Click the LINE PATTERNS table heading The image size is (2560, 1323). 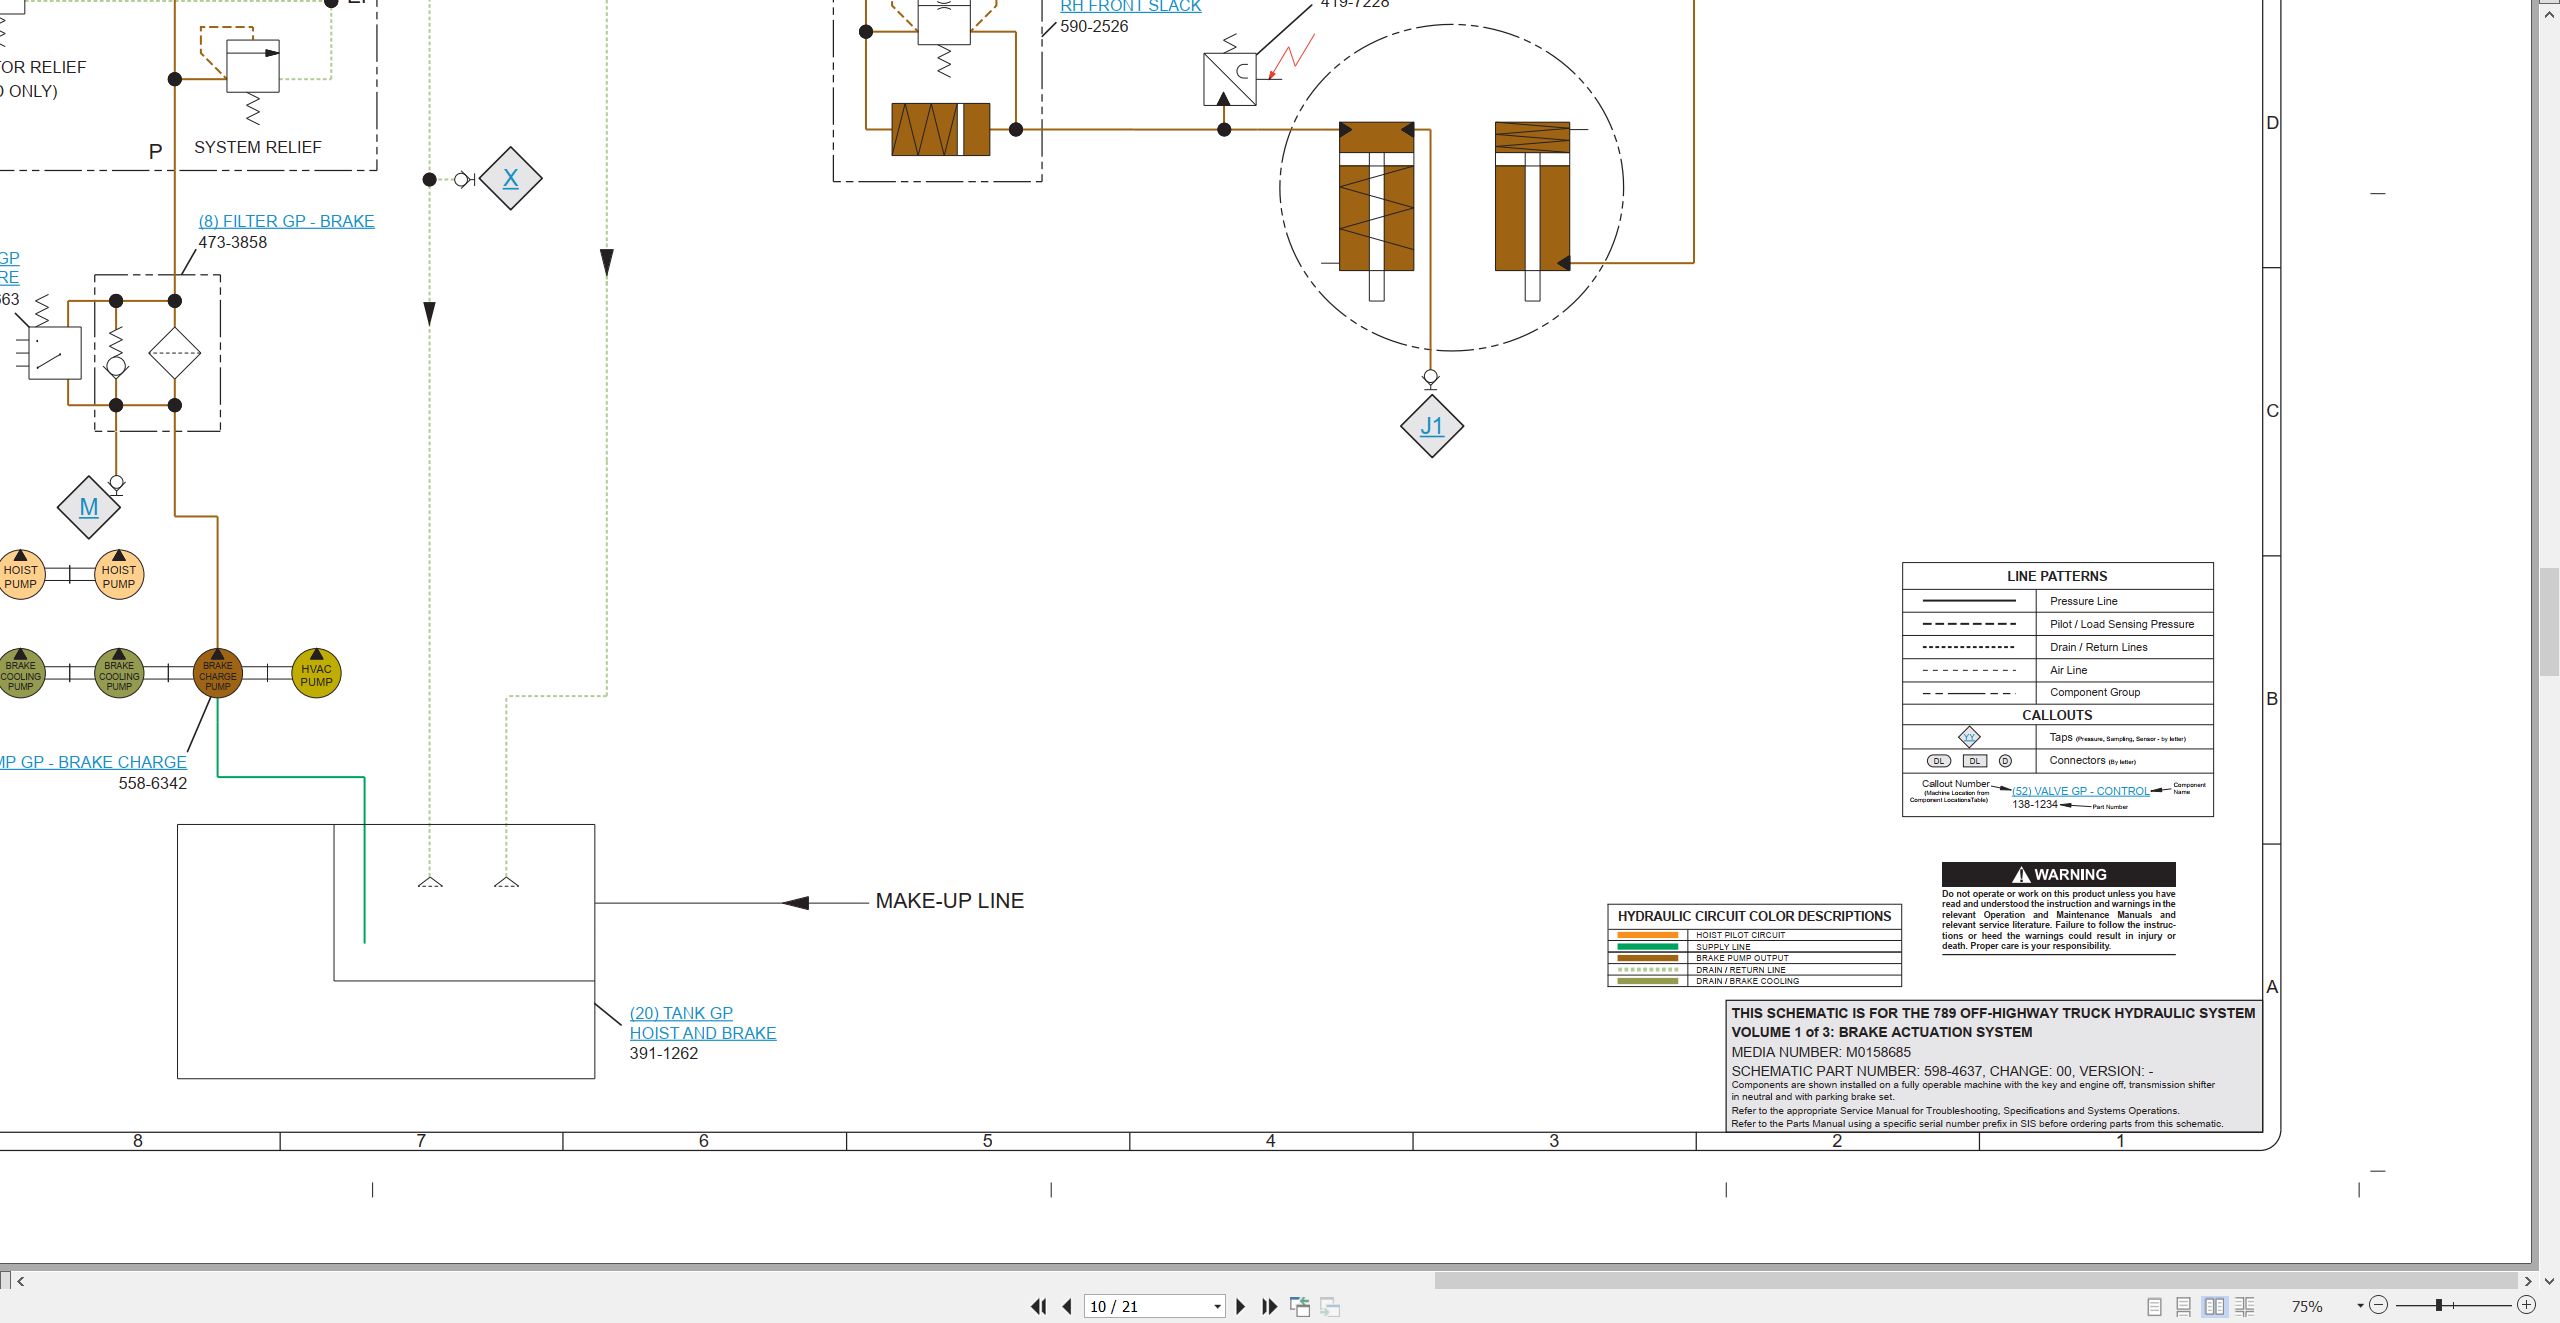tap(2057, 576)
